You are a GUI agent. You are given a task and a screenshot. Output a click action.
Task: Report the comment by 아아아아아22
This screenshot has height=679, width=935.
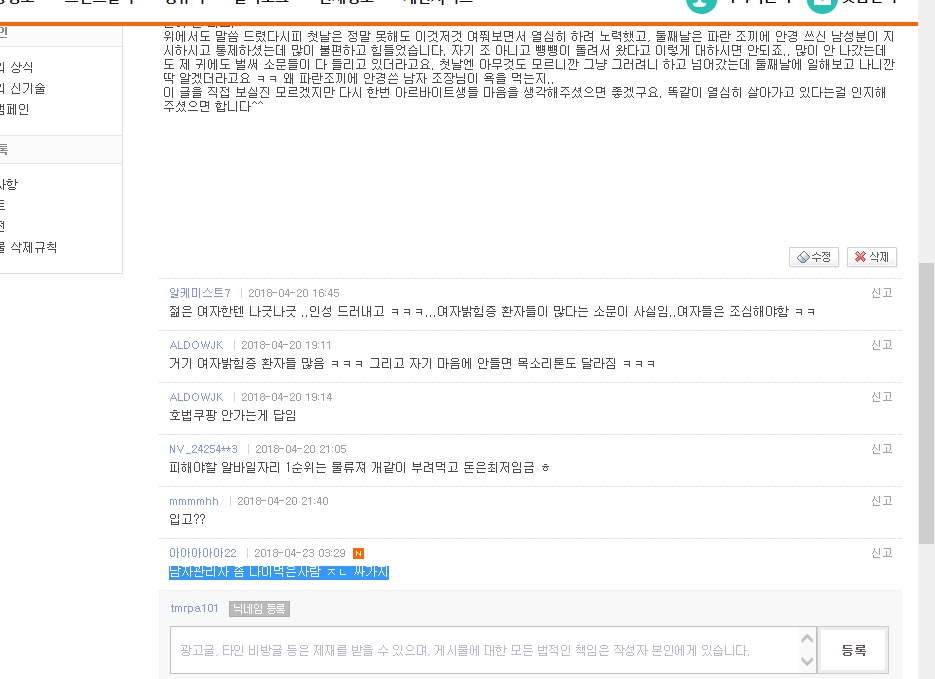pyautogui.click(x=881, y=553)
